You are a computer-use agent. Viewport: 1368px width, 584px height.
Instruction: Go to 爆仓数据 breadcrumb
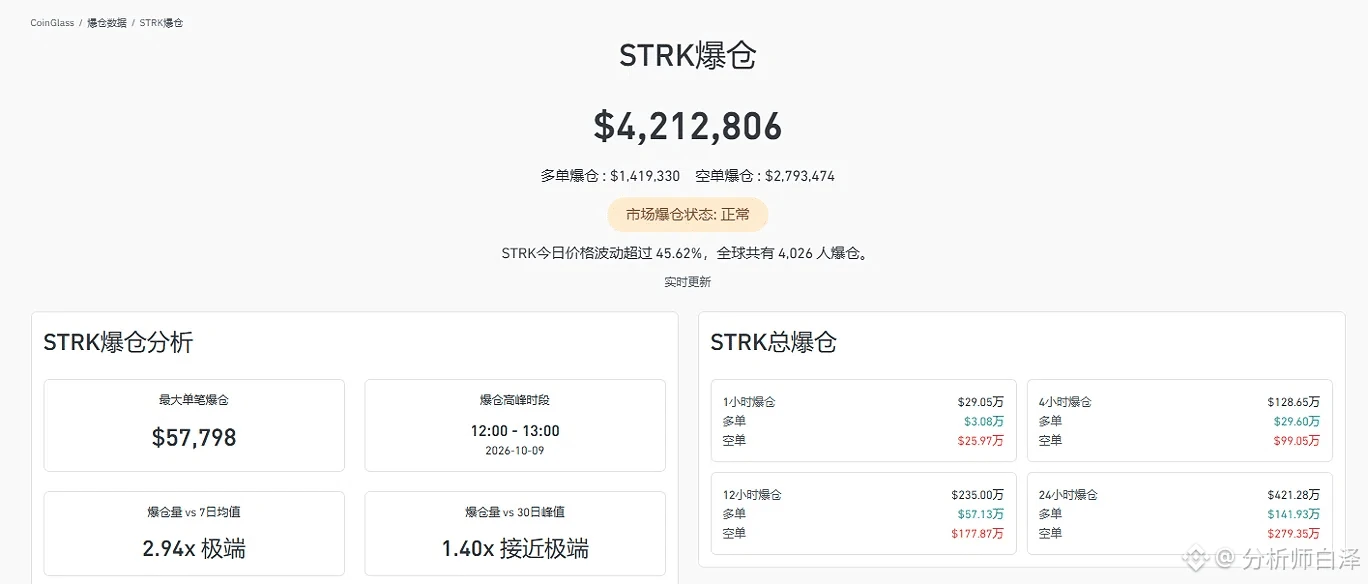(106, 22)
